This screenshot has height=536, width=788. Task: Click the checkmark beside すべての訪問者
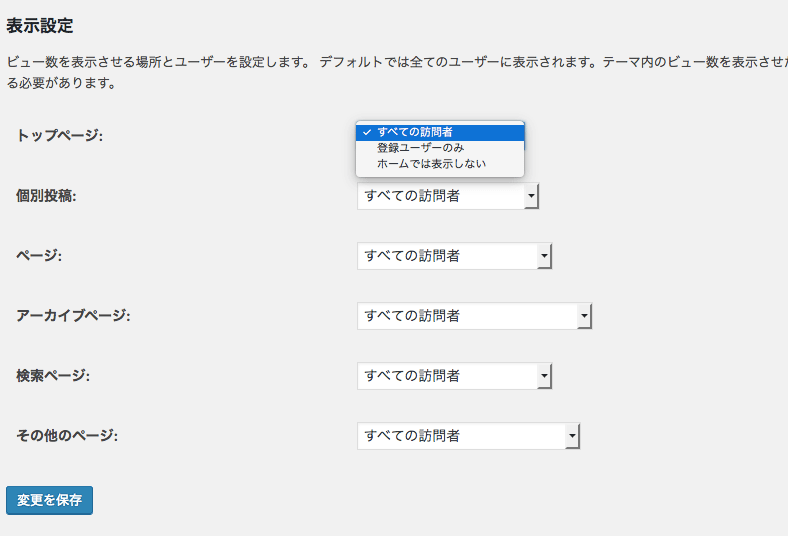tap(367, 132)
